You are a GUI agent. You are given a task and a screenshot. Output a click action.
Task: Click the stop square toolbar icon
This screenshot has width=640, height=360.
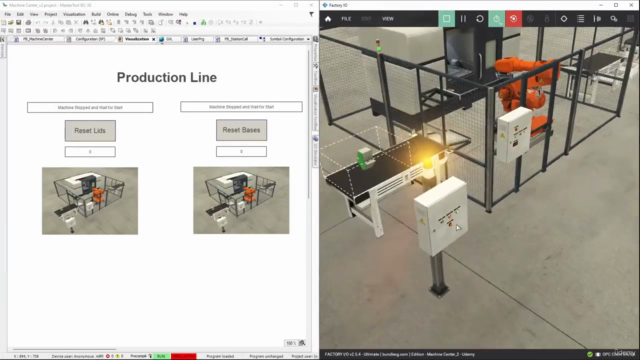tap(195, 23)
